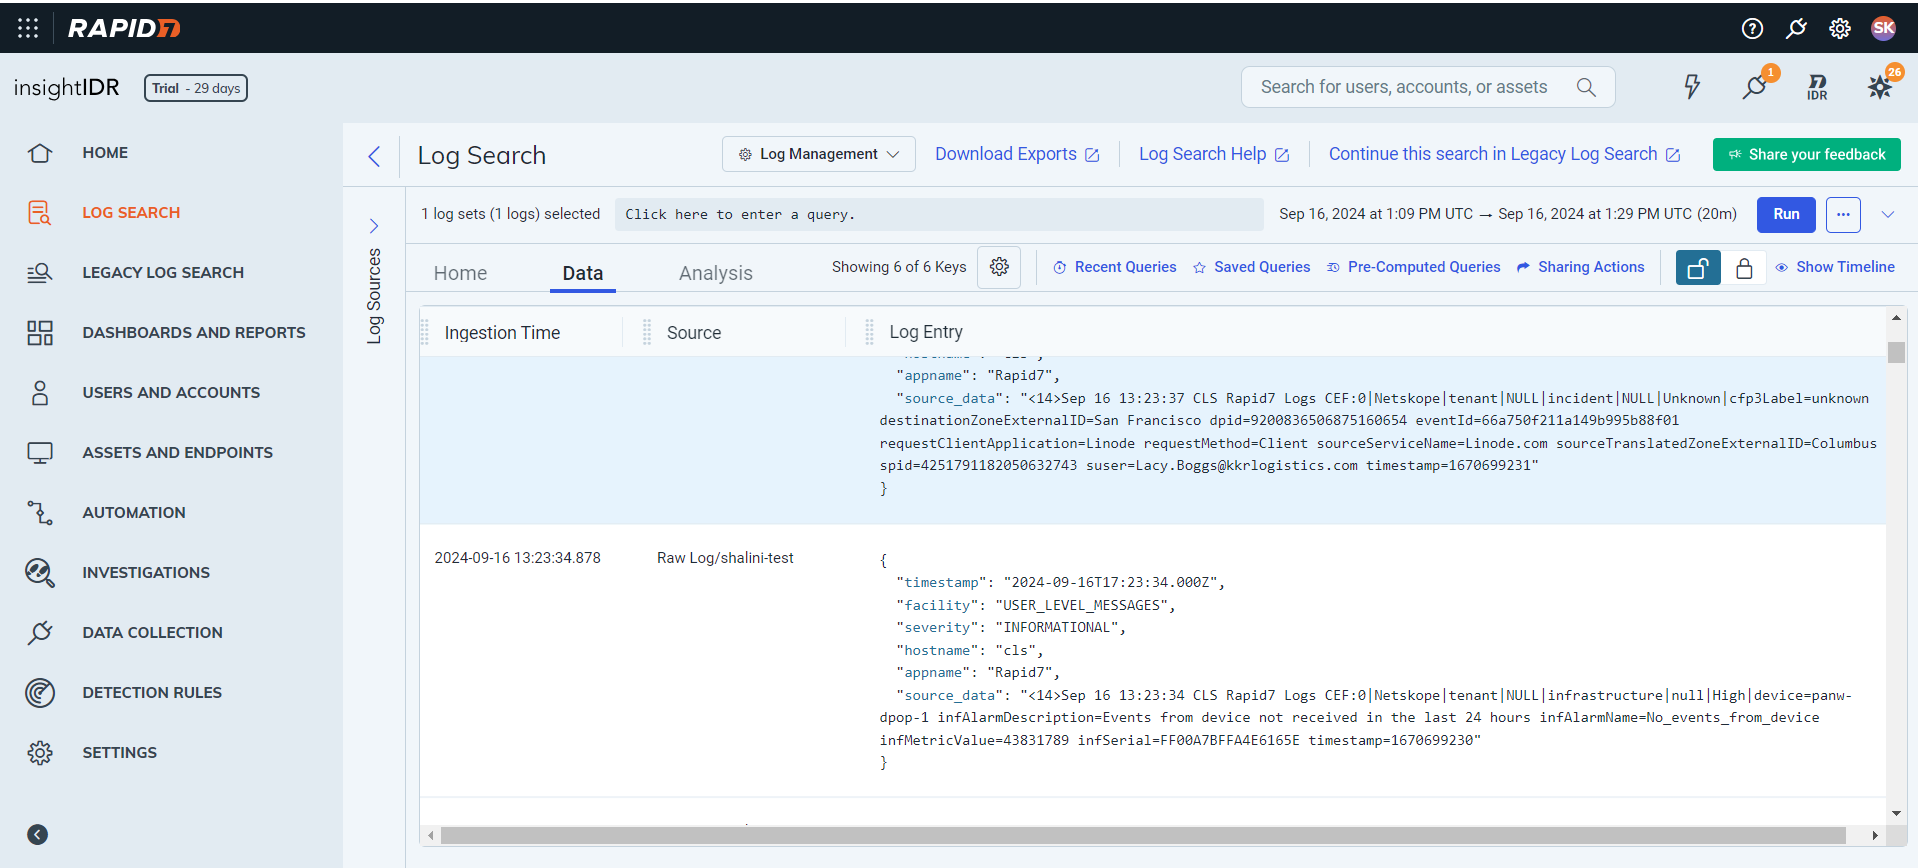Toggle the unlocked padlock button
Image resolution: width=1918 pixels, height=868 pixels.
[x=1698, y=268]
